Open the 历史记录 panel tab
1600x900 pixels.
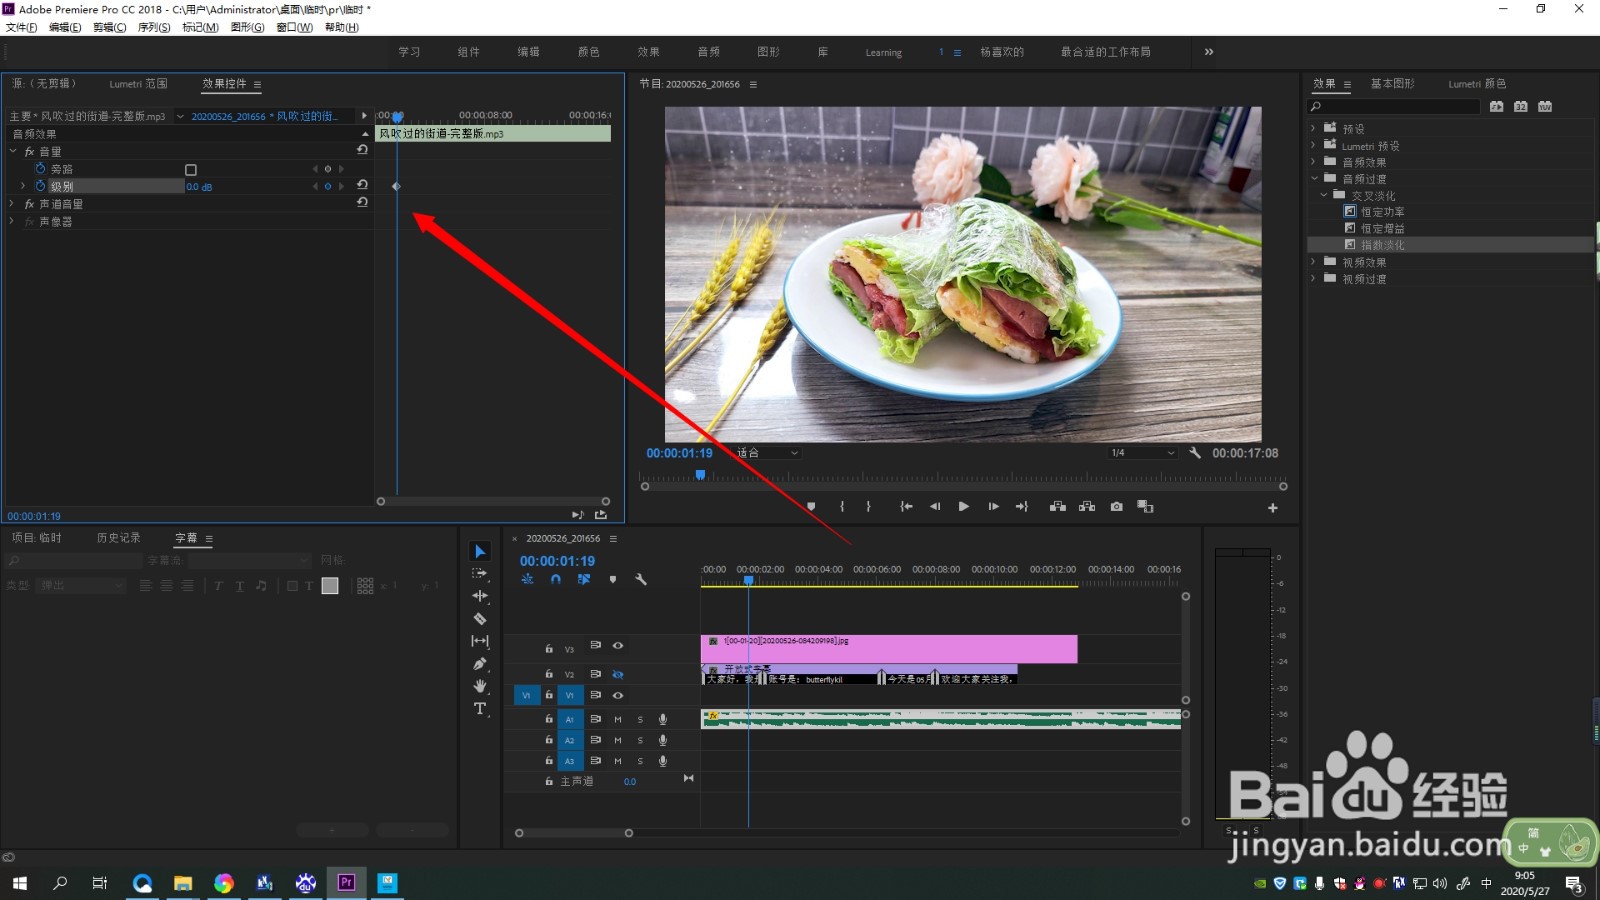tap(119, 538)
